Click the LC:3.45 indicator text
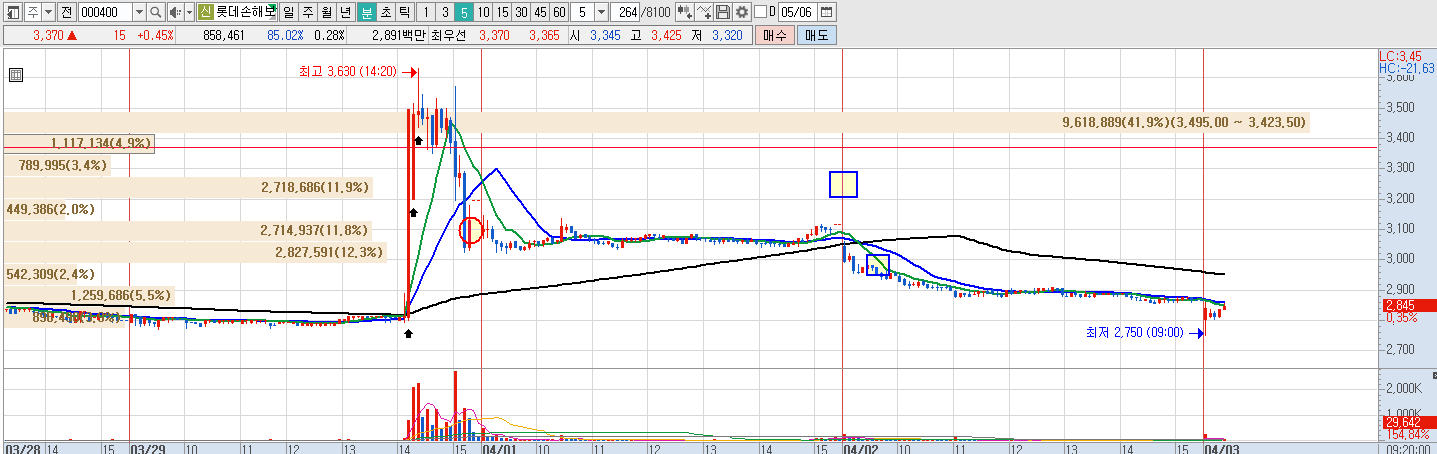Viewport: 1437px width, 454px height. (1400, 56)
